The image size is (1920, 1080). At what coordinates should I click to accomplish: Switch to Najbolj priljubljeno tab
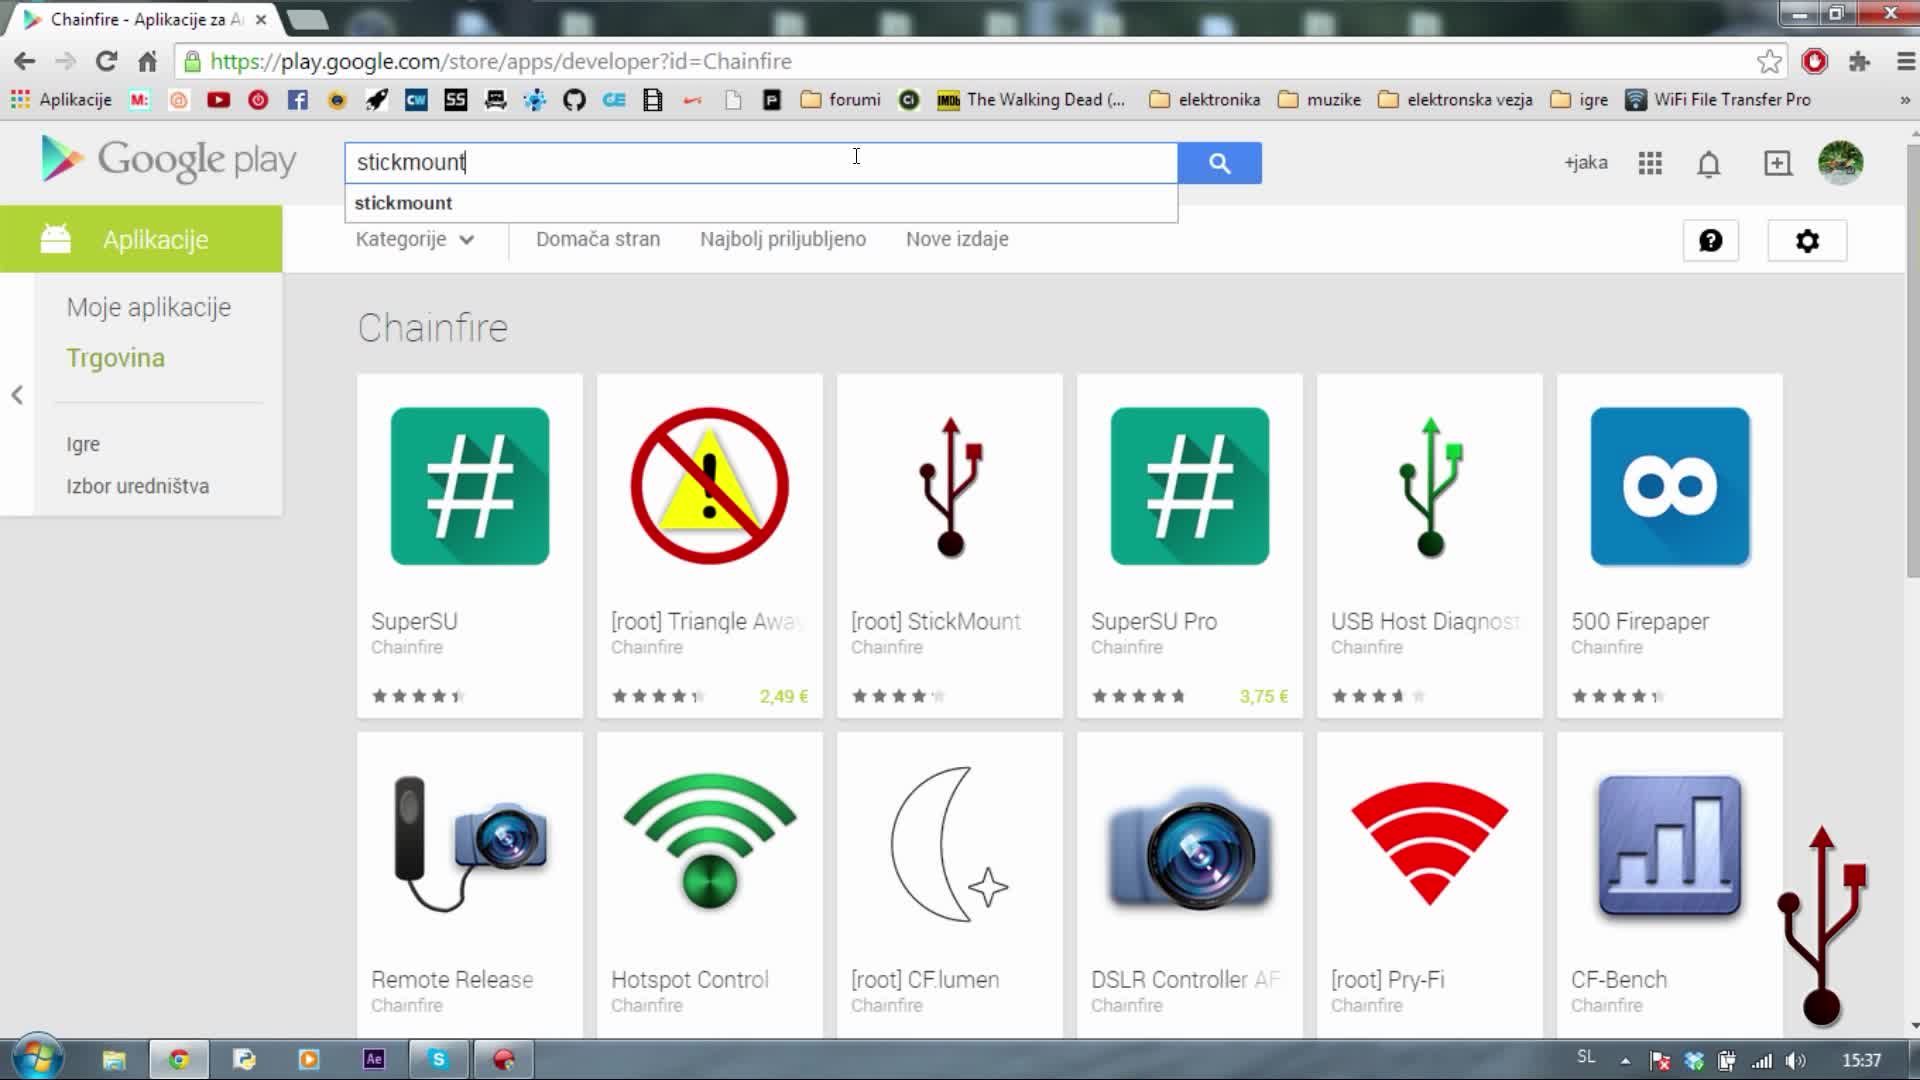point(782,239)
